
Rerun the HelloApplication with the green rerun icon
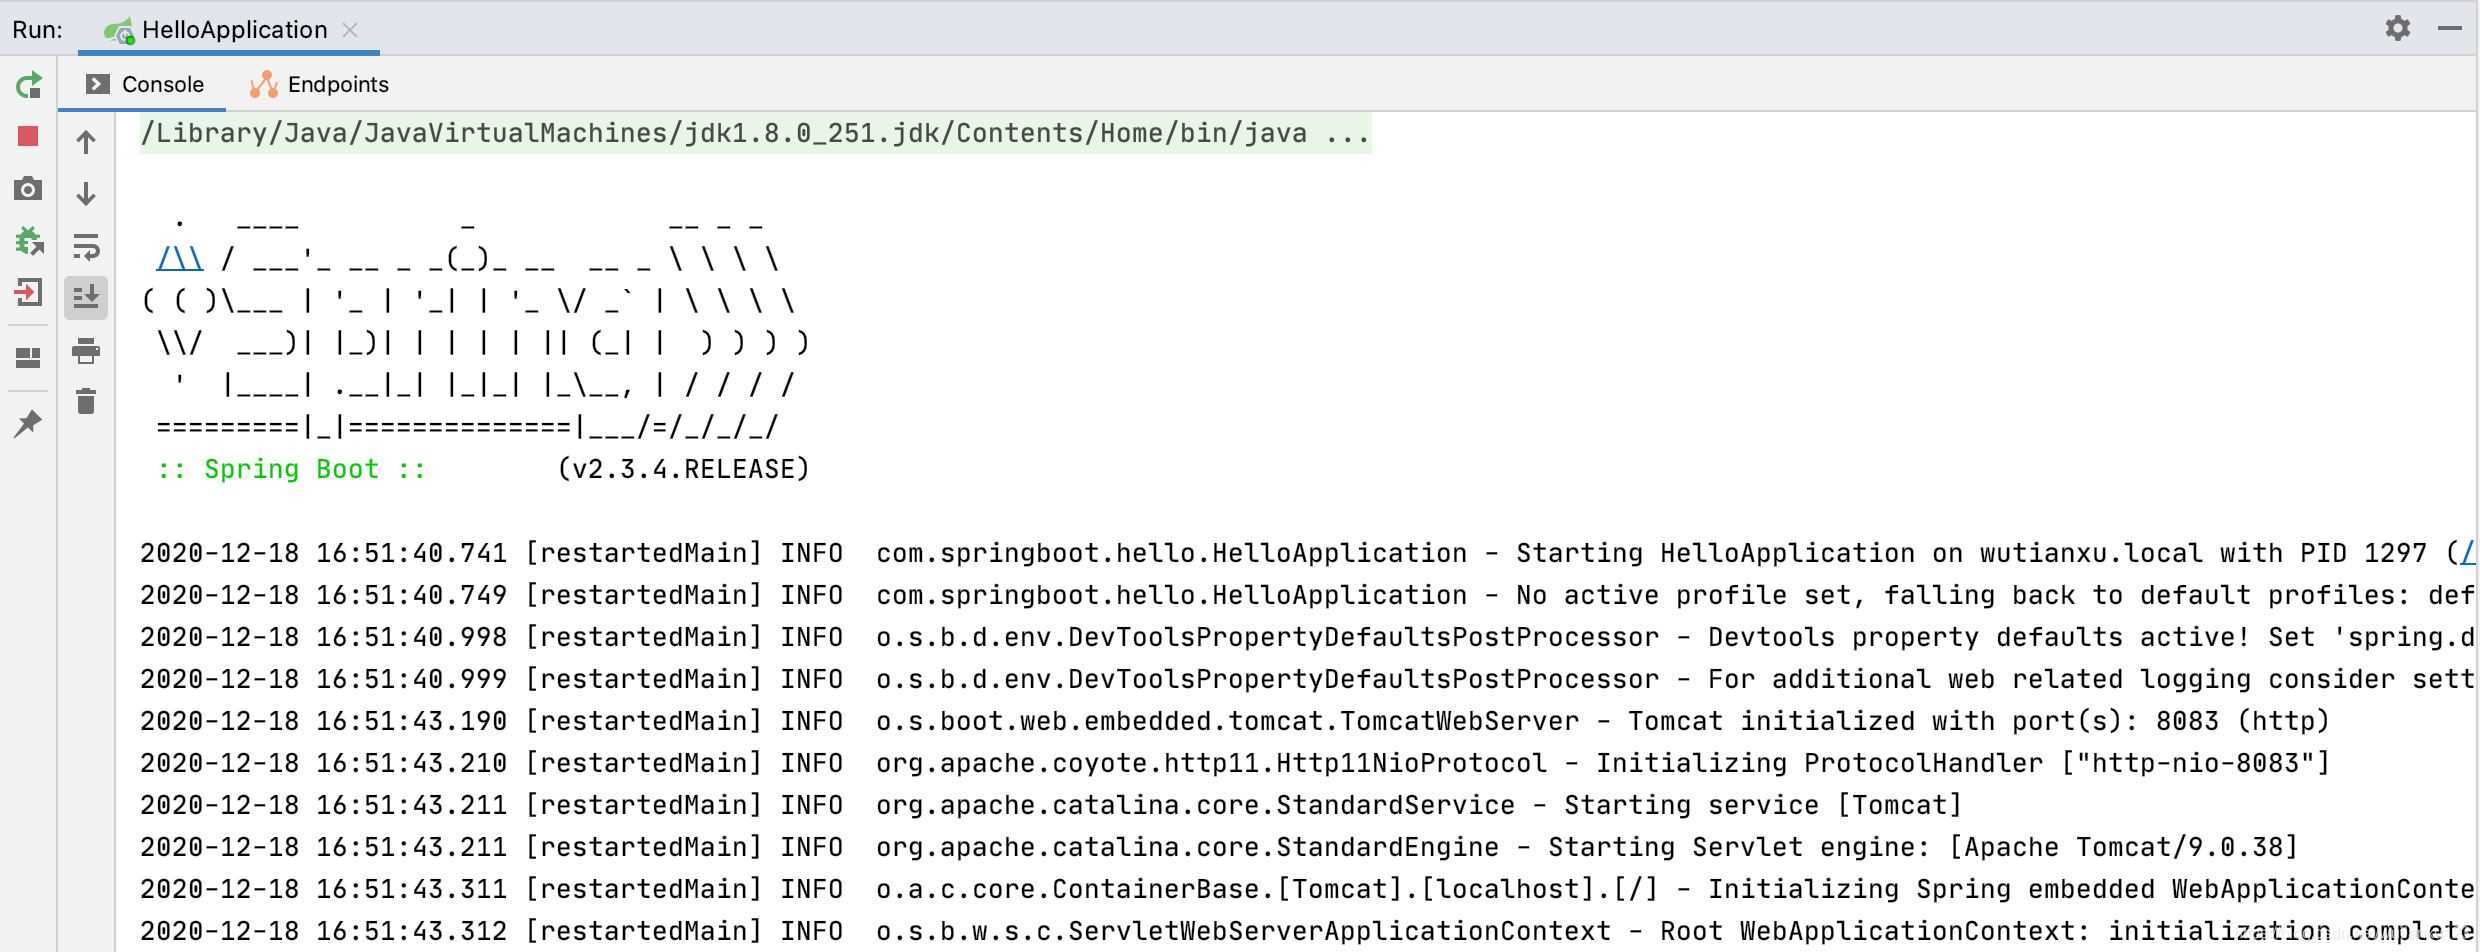(29, 85)
